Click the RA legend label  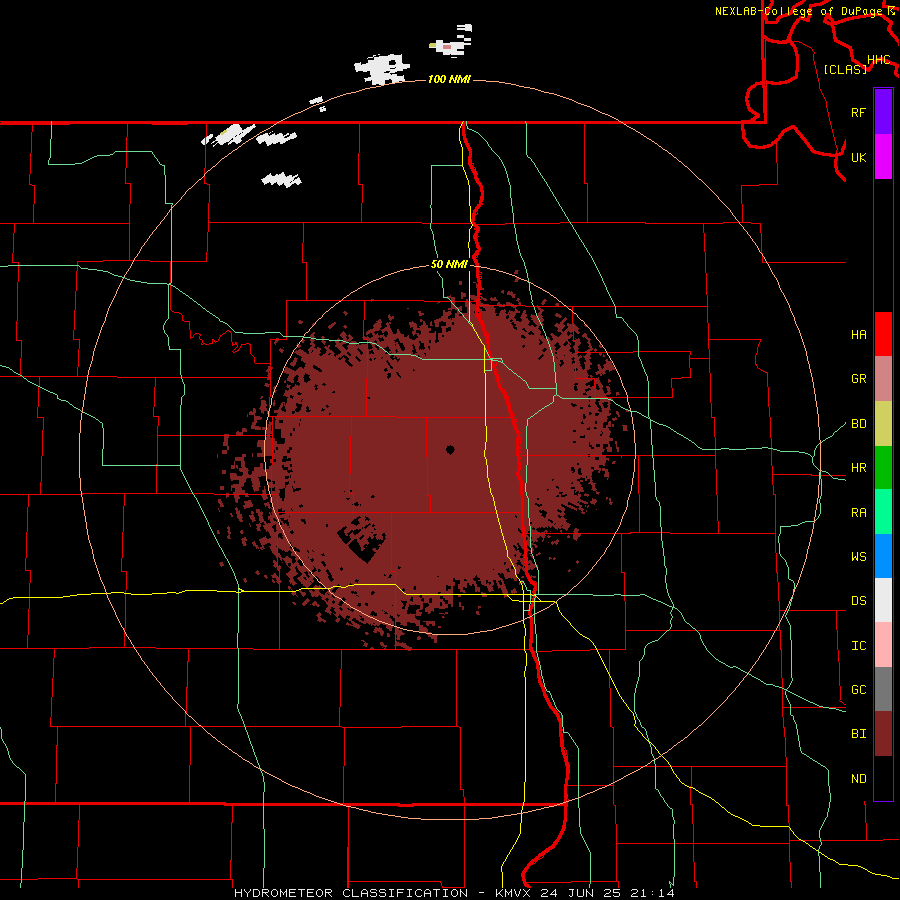coord(858,513)
